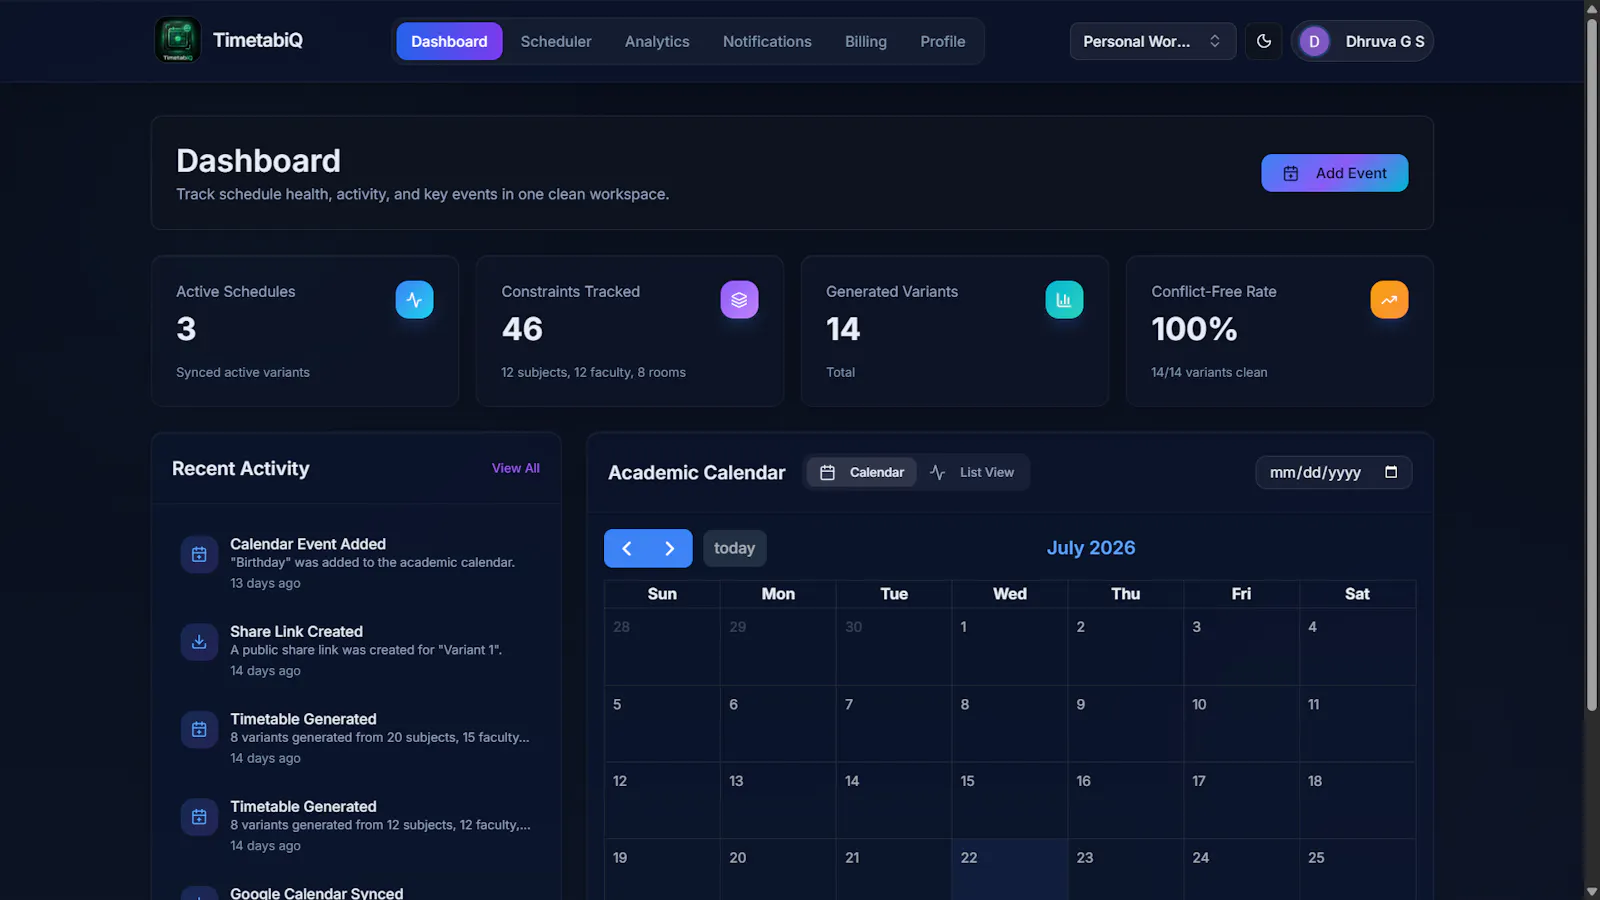Image resolution: width=1600 pixels, height=900 pixels.
Task: Open Personal Workspace dropdown
Action: click(1153, 41)
